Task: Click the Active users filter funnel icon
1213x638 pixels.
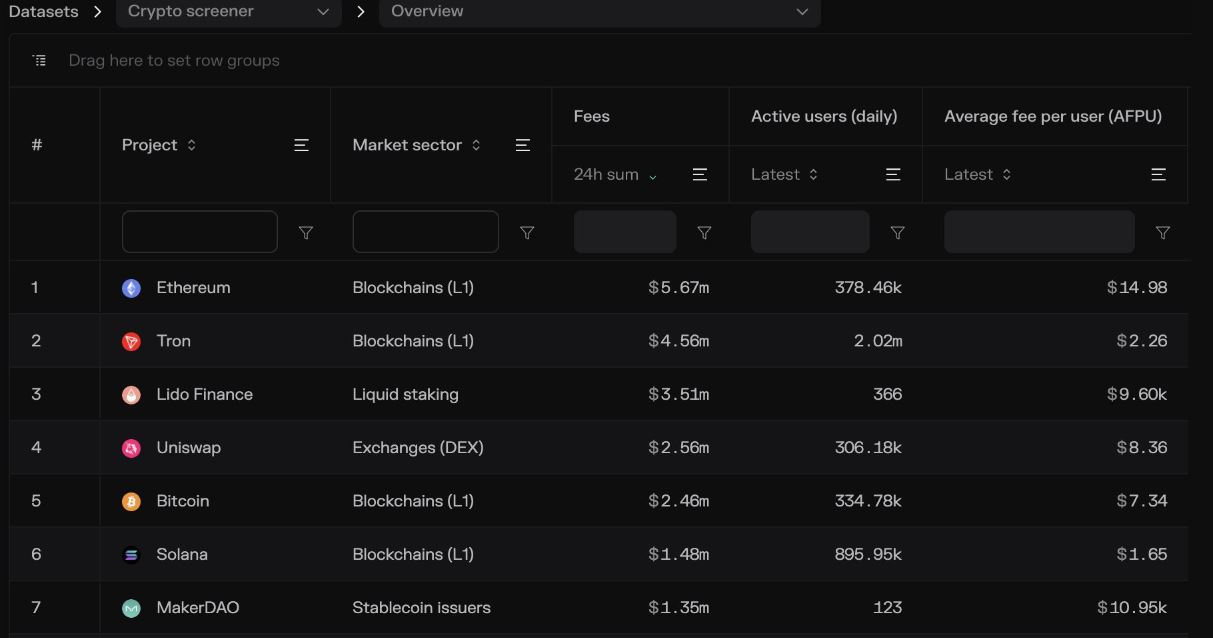Action: 898,232
